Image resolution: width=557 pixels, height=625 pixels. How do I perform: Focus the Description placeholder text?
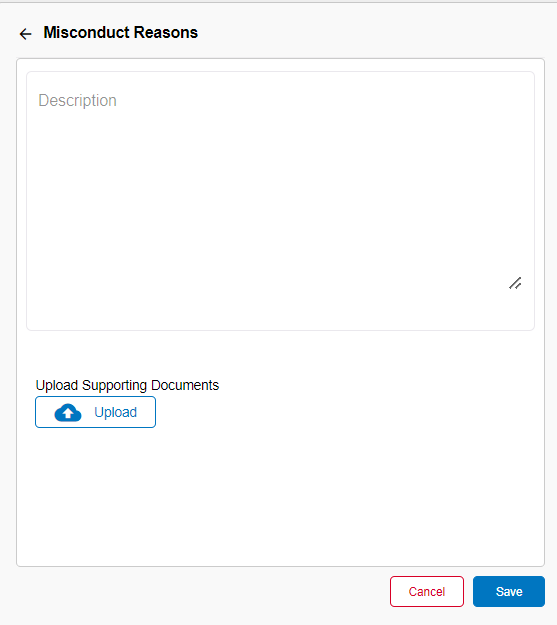(77, 100)
